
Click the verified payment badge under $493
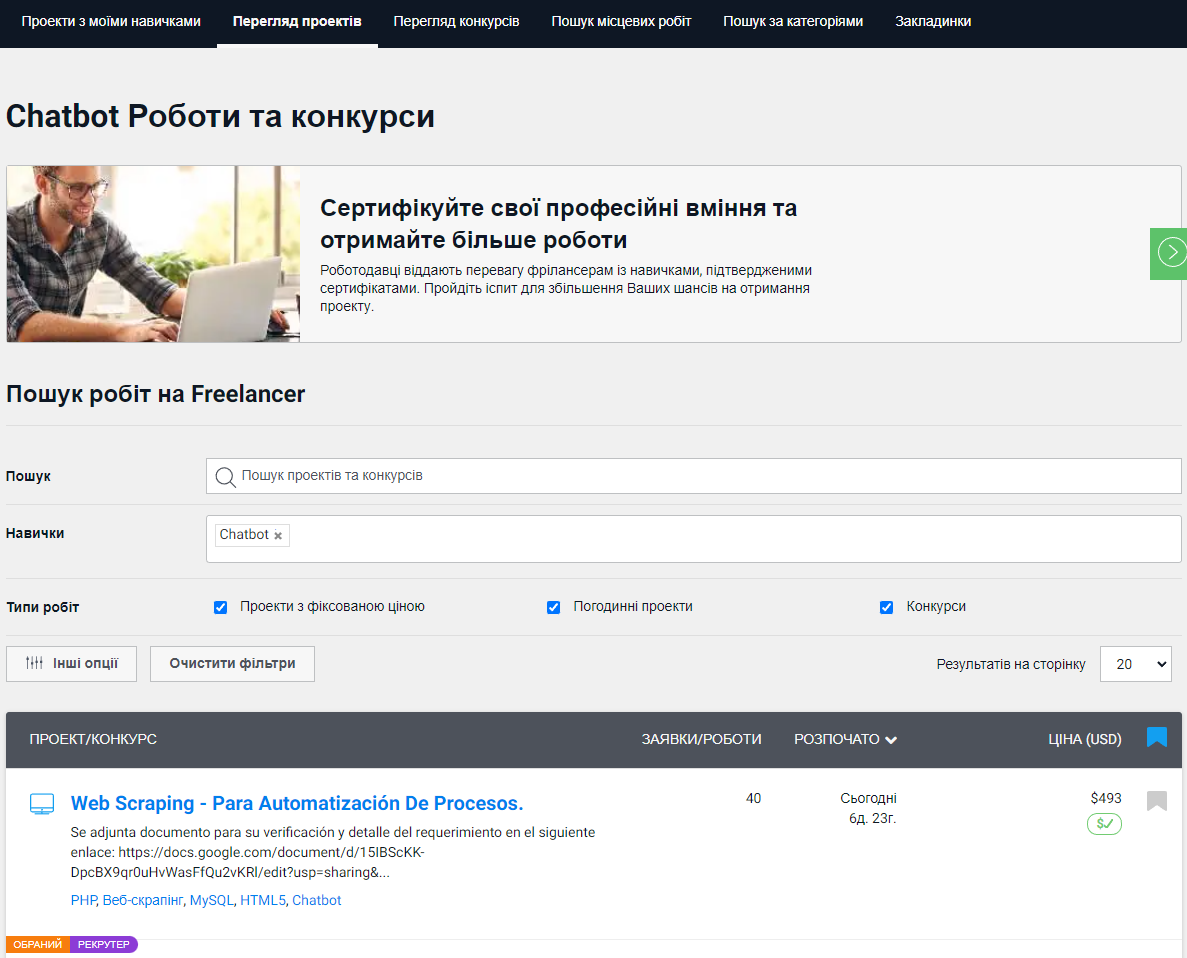pos(1104,823)
